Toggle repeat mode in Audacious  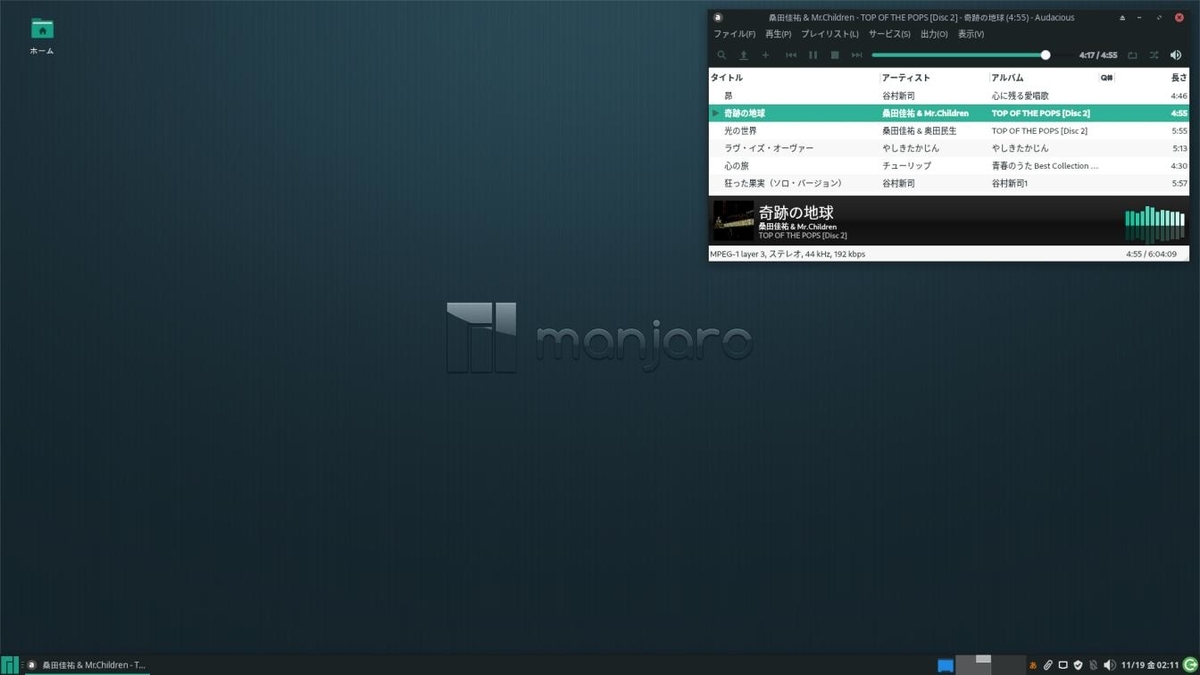point(1133,55)
